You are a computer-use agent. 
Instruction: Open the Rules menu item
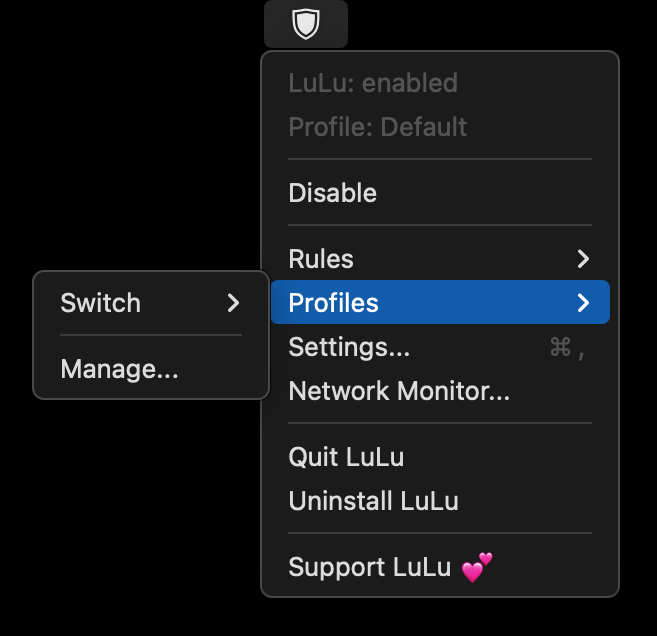point(440,259)
